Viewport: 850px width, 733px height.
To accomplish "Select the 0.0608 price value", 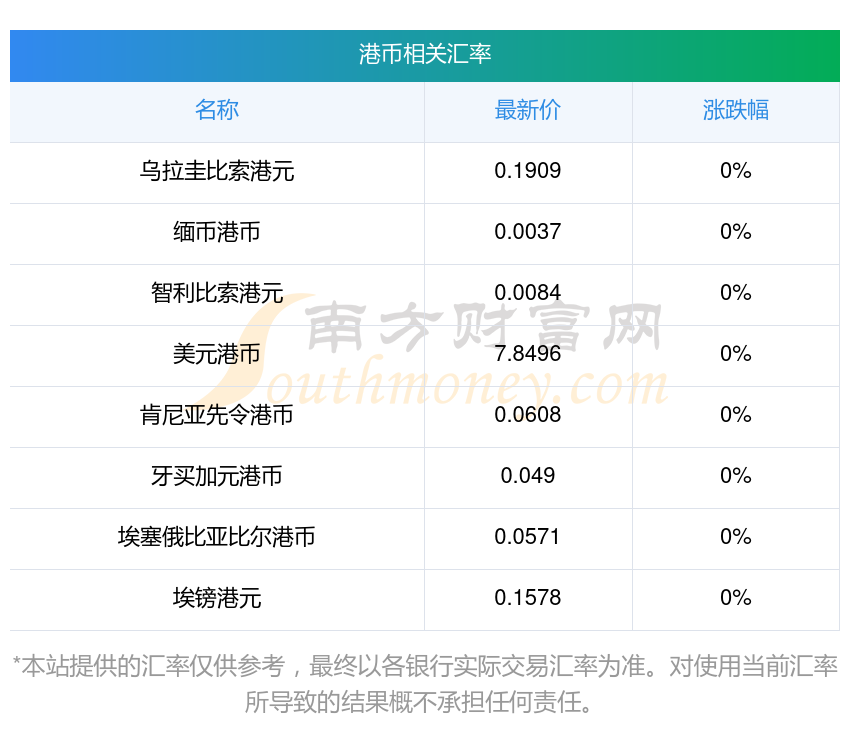I will tap(527, 415).
